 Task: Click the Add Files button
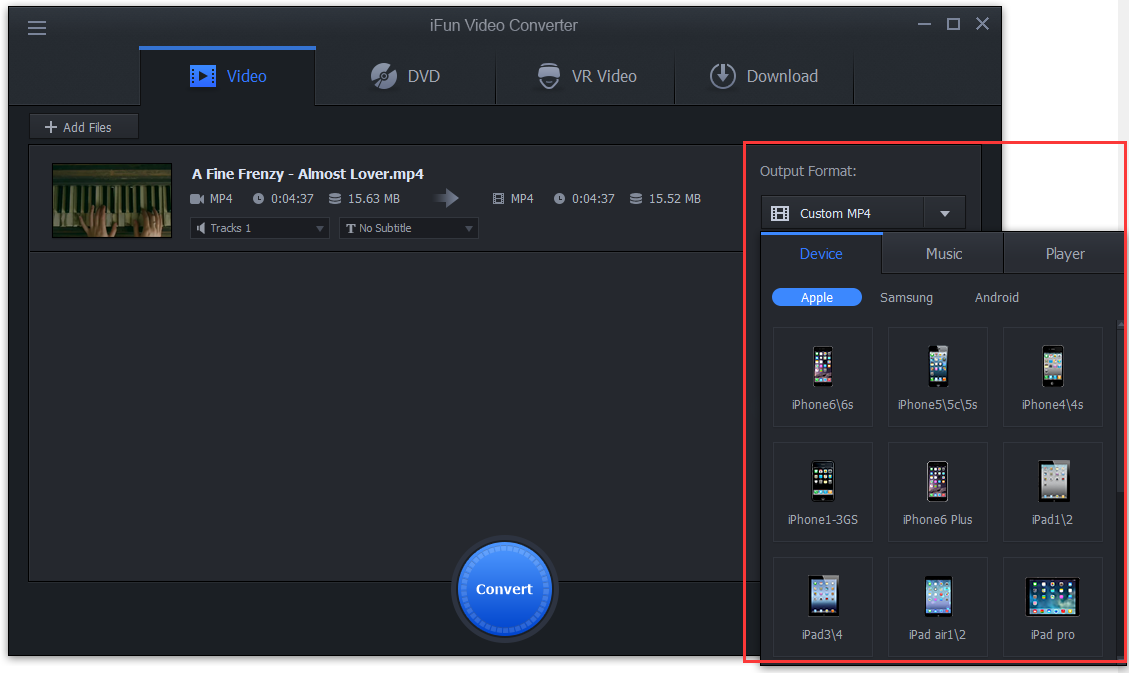tap(84, 127)
